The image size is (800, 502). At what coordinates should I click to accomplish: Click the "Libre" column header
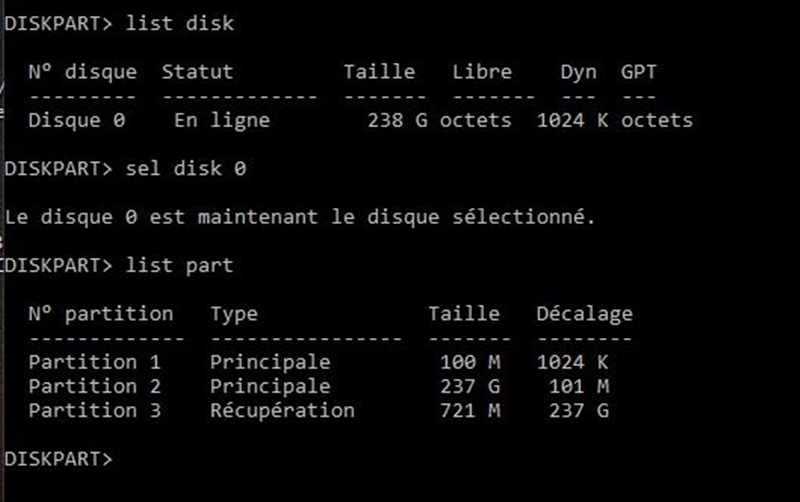pyautogui.click(x=481, y=72)
